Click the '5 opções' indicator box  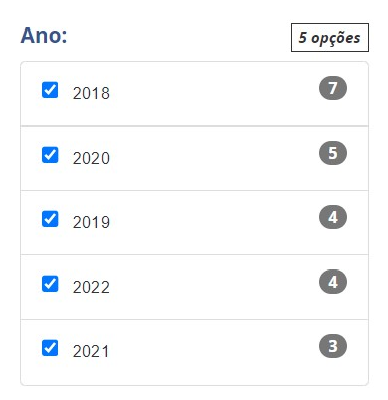(330, 38)
